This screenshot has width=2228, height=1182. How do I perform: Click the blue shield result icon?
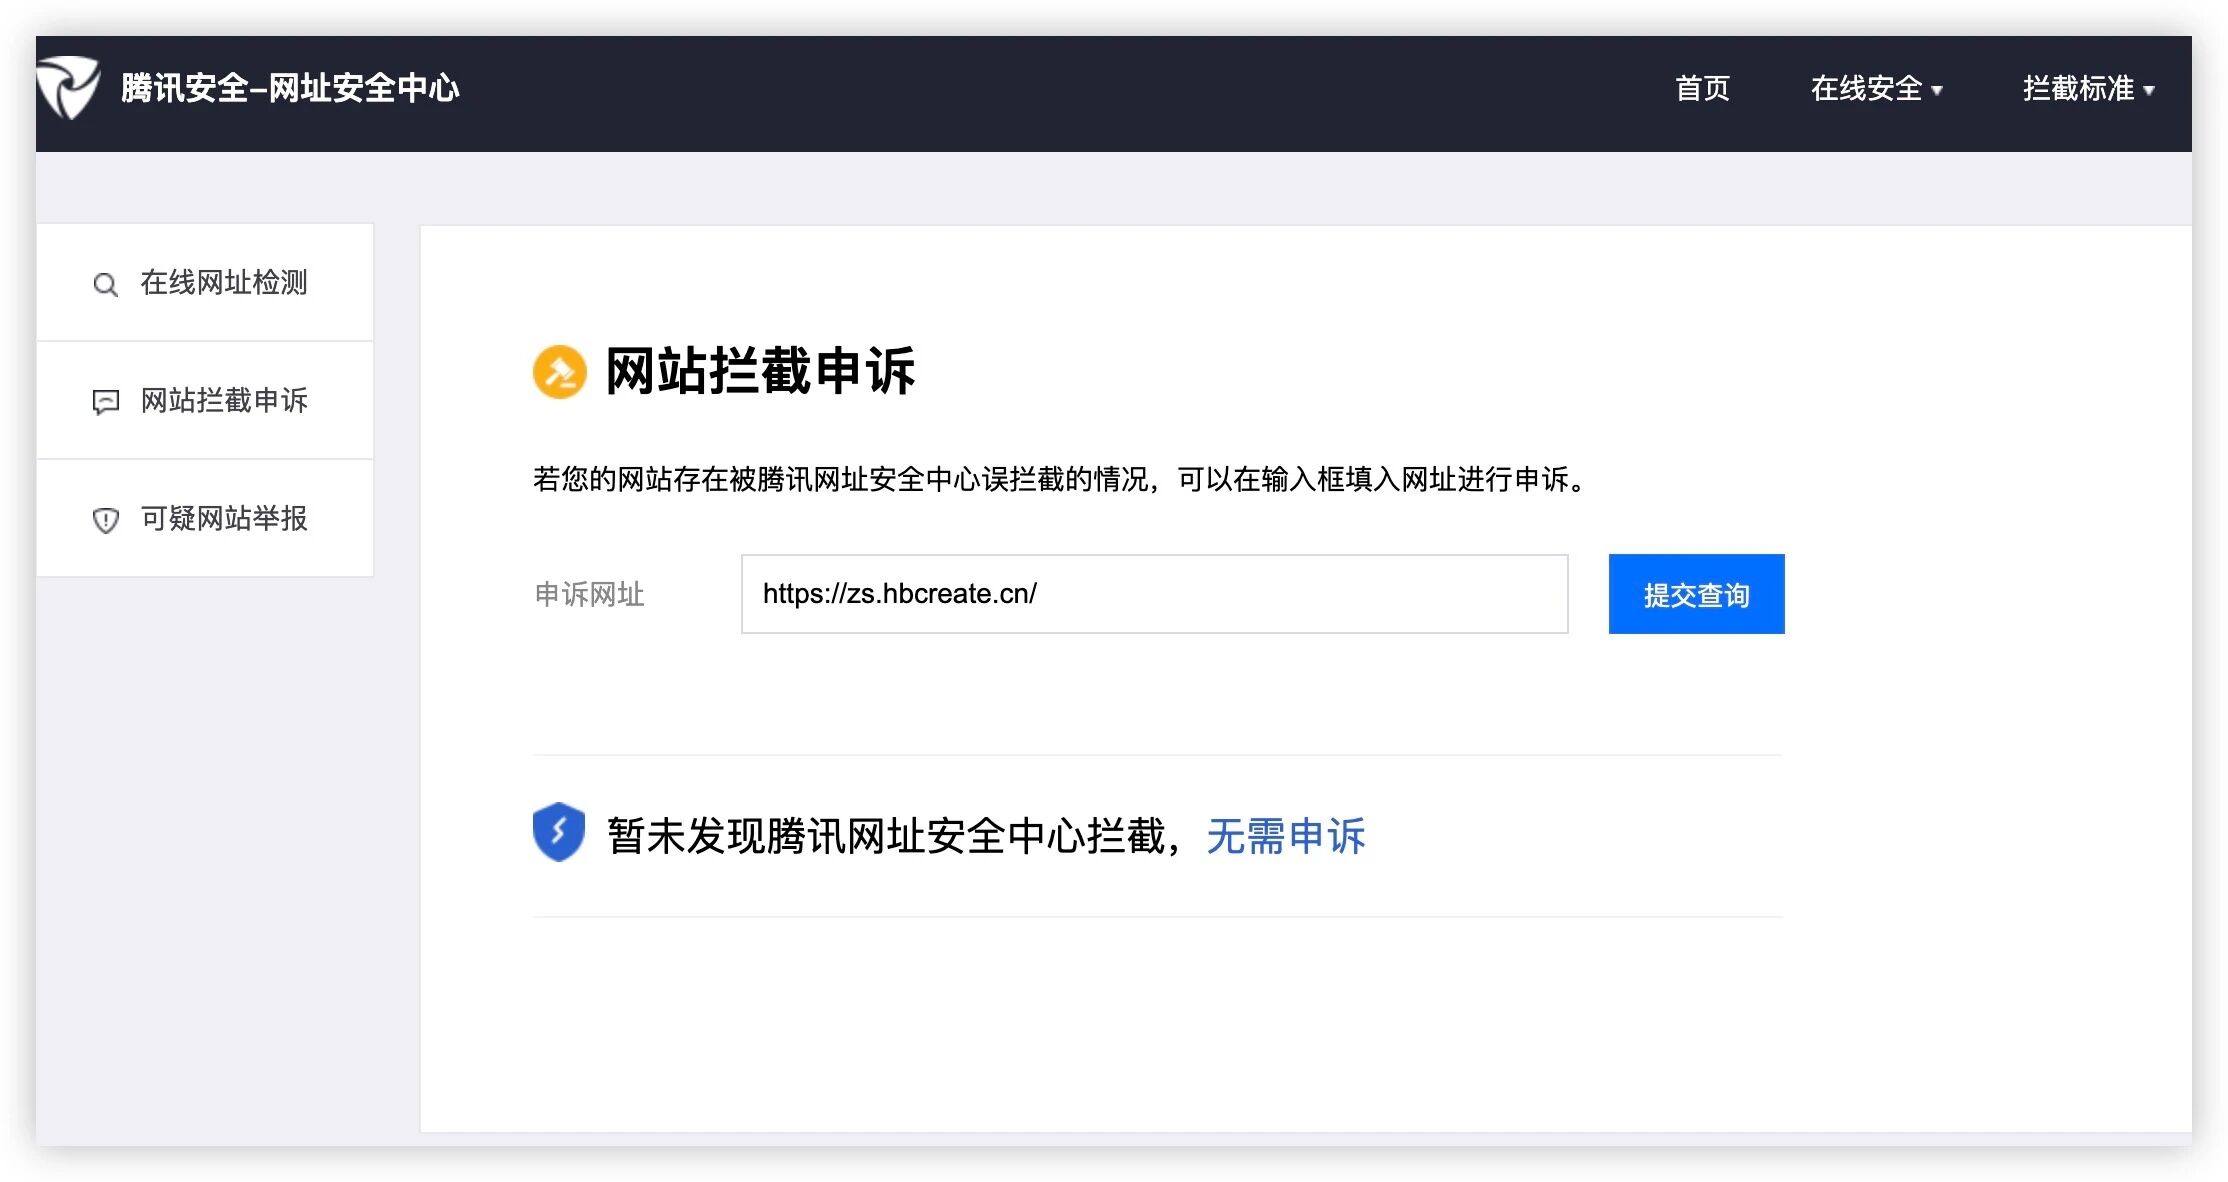pyautogui.click(x=559, y=832)
